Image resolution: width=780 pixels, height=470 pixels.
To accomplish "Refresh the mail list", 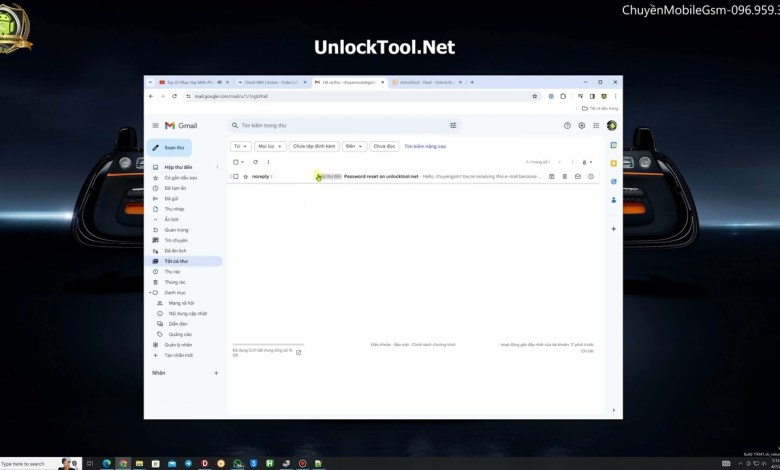I will click(255, 162).
